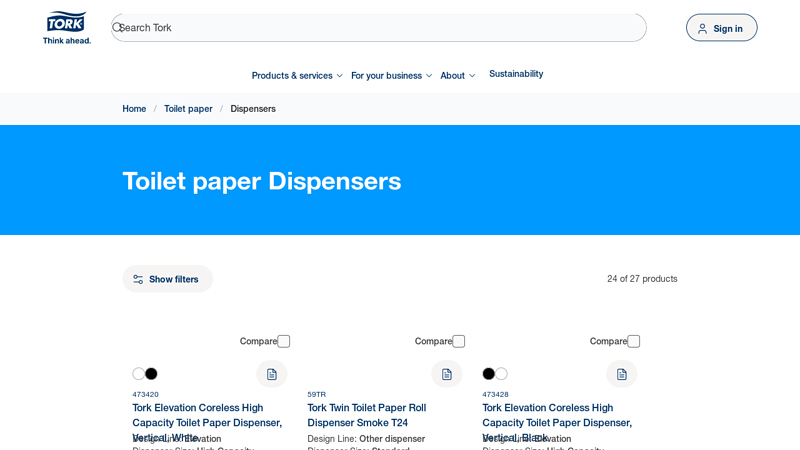
Task: Click the Sign in button
Action: (721, 28)
